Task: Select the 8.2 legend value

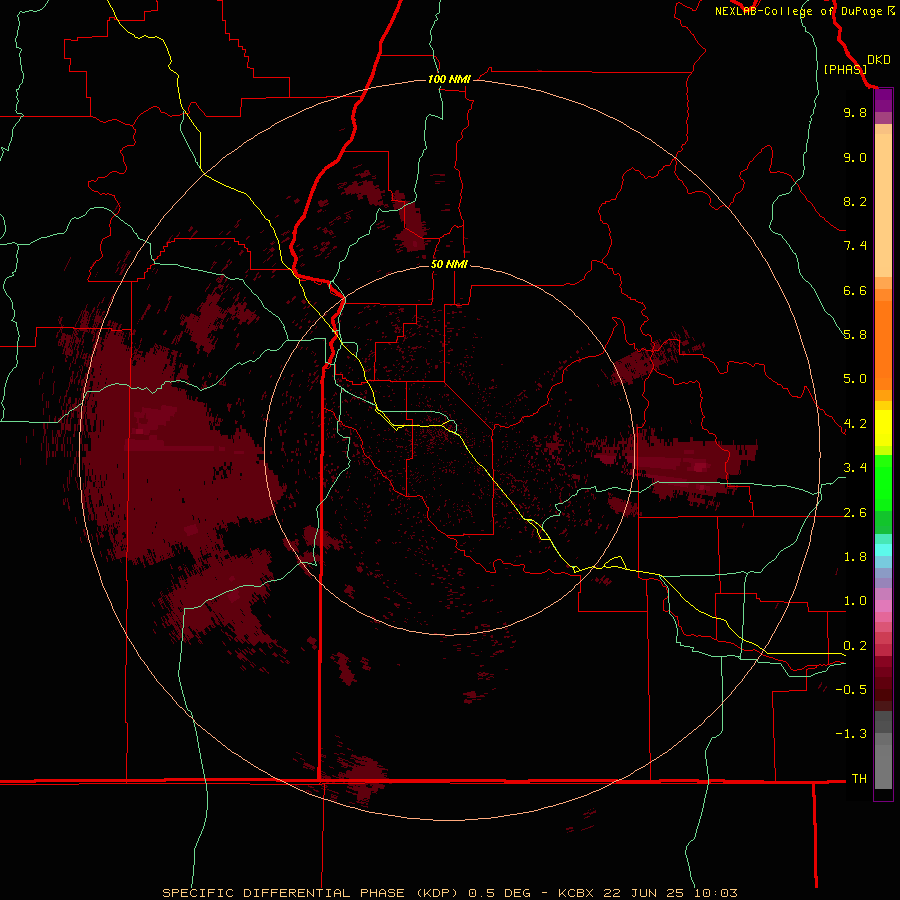Action: pyautogui.click(x=855, y=201)
